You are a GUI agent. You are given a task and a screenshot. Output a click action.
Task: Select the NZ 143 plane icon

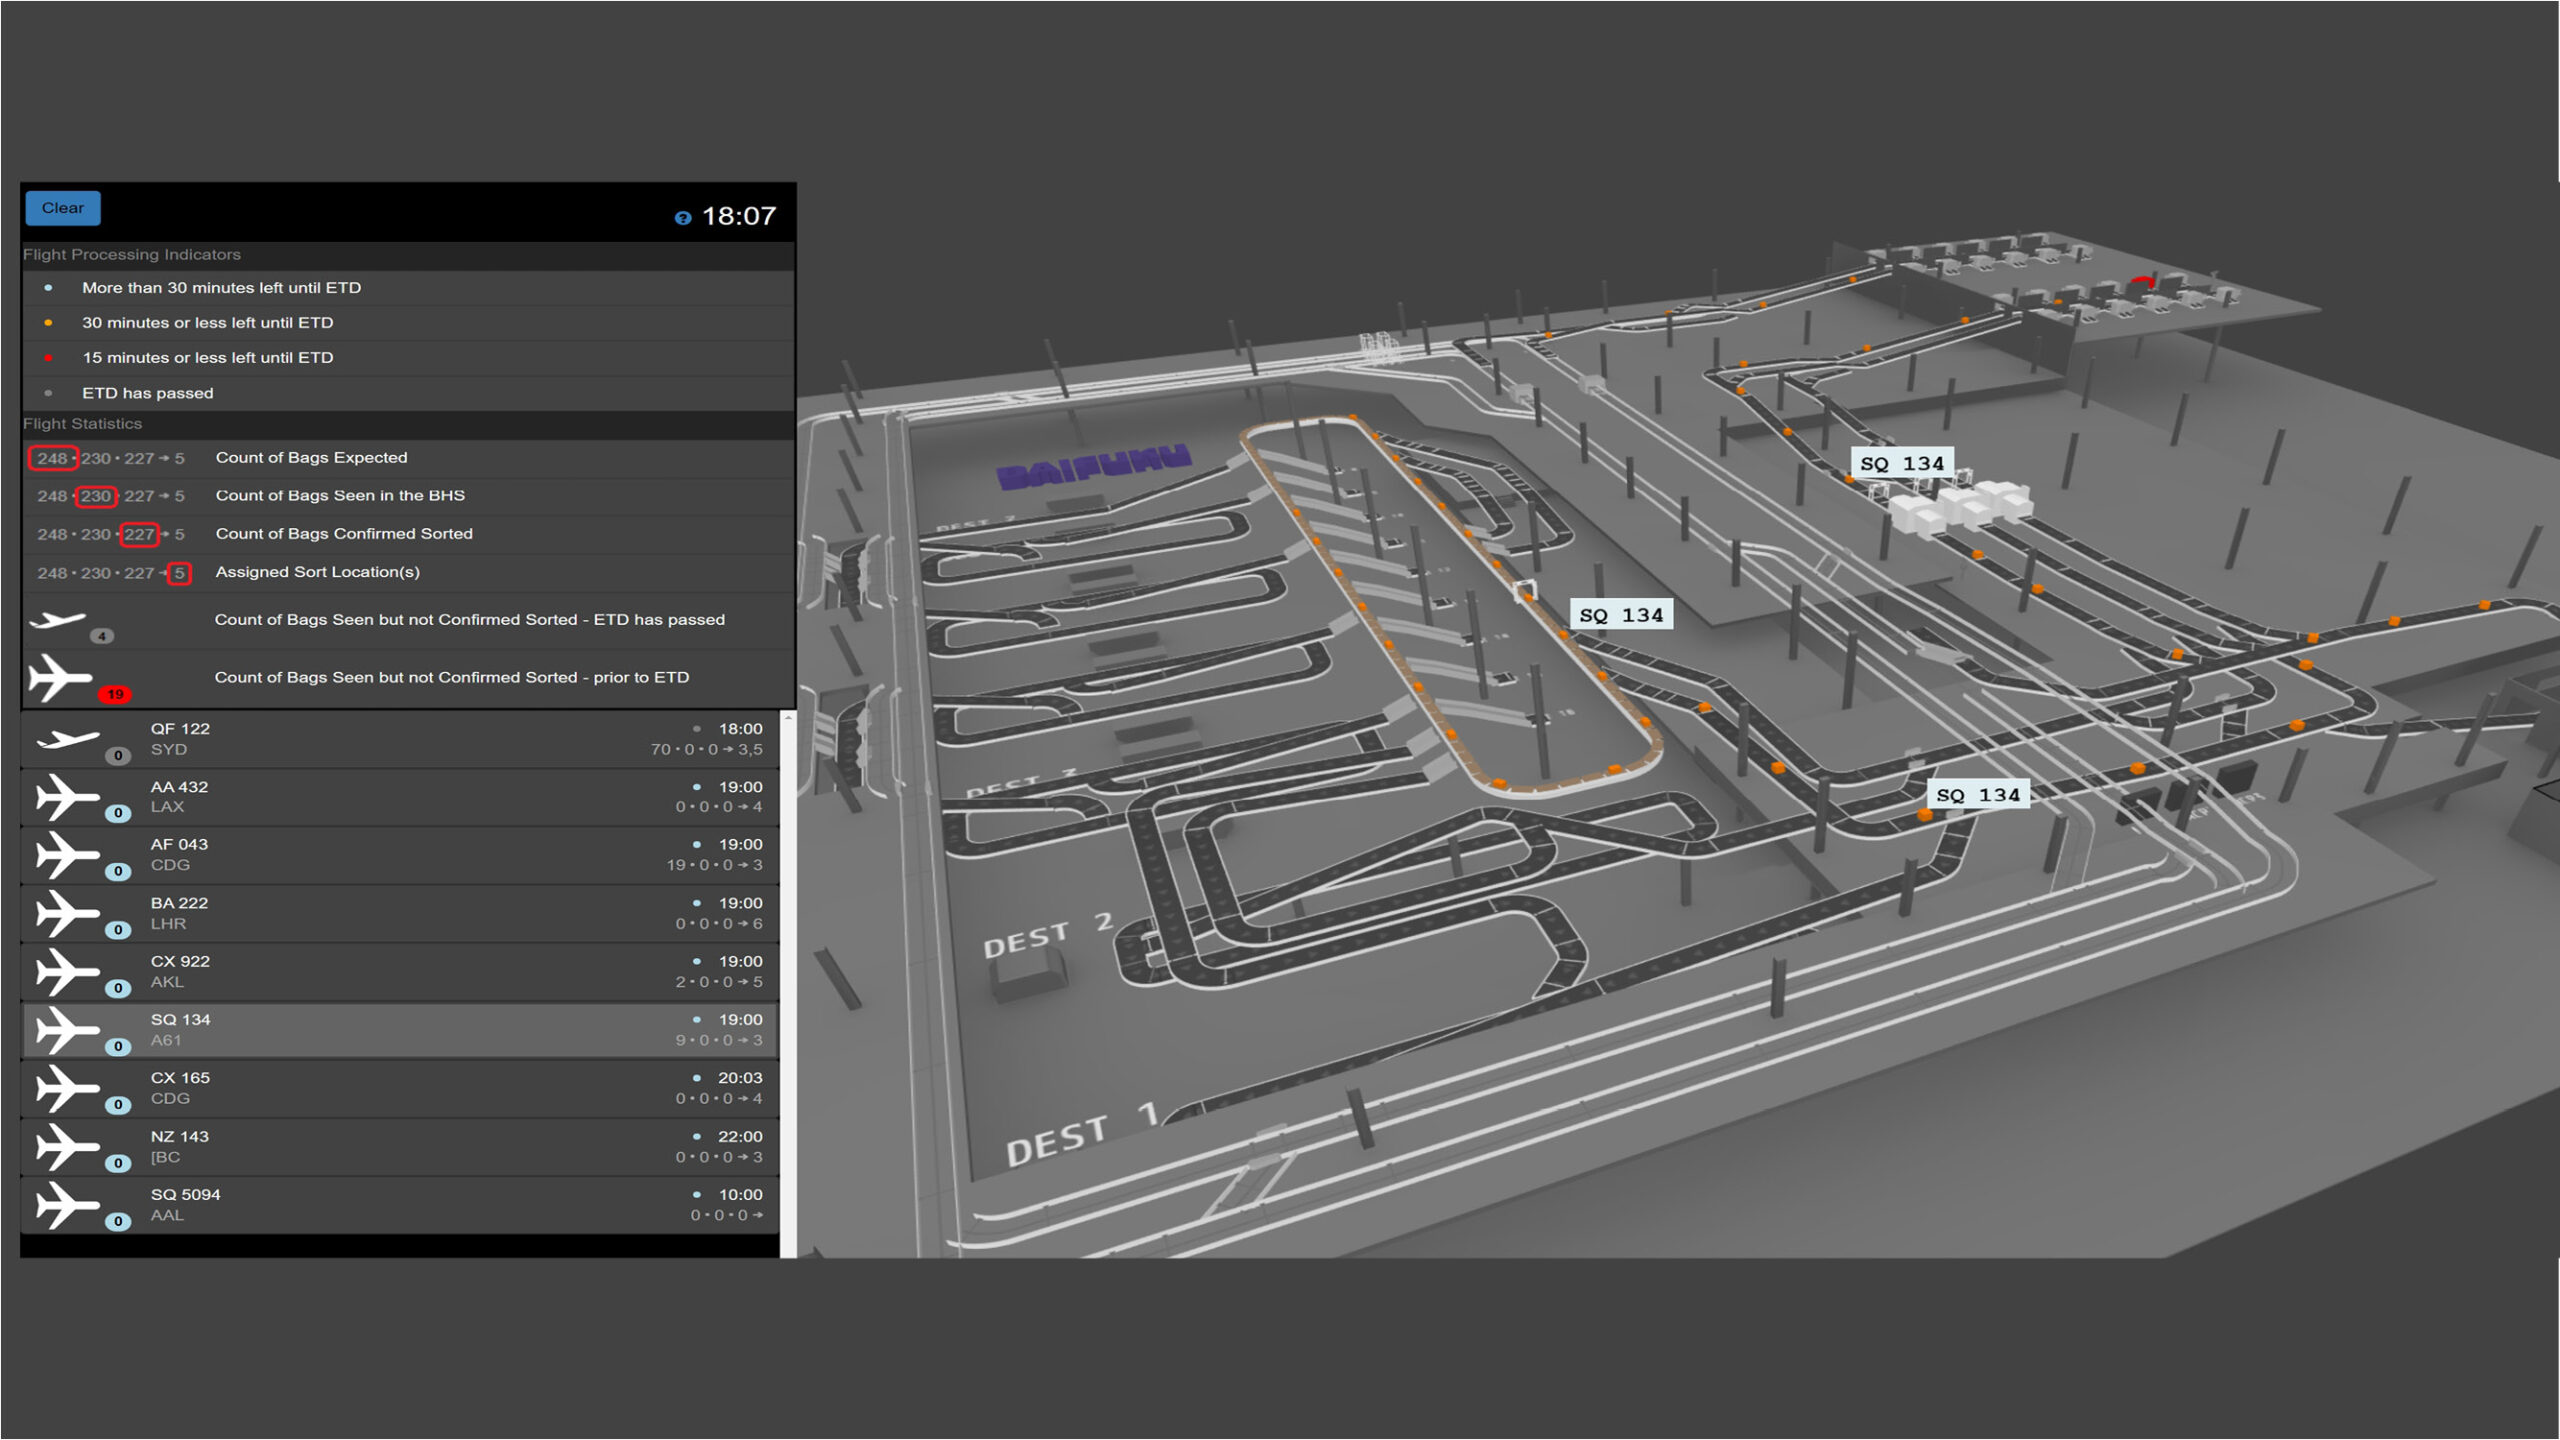[66, 1147]
